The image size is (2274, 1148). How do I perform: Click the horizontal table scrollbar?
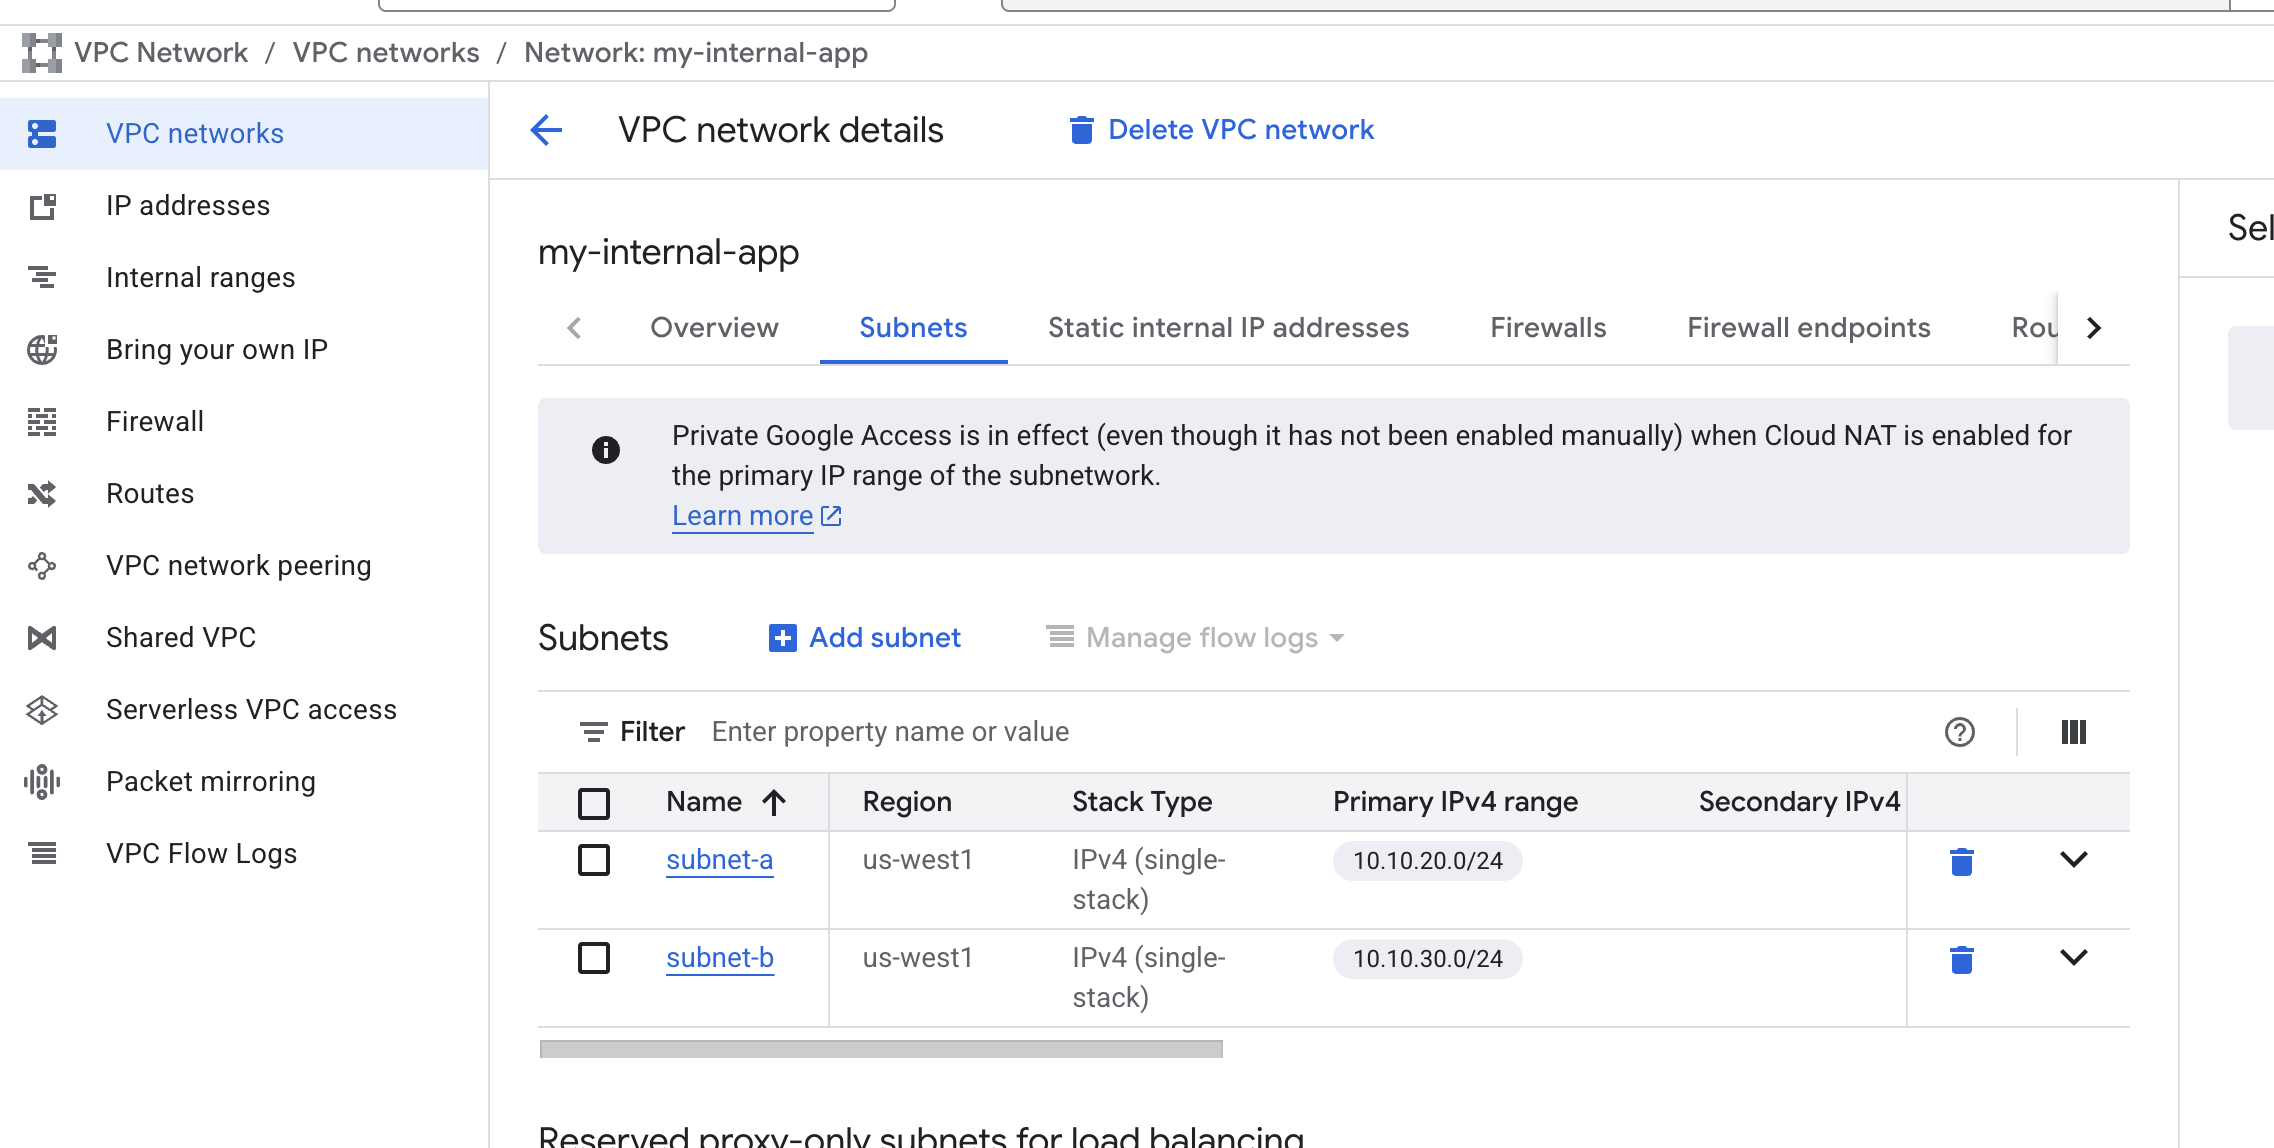click(880, 1049)
